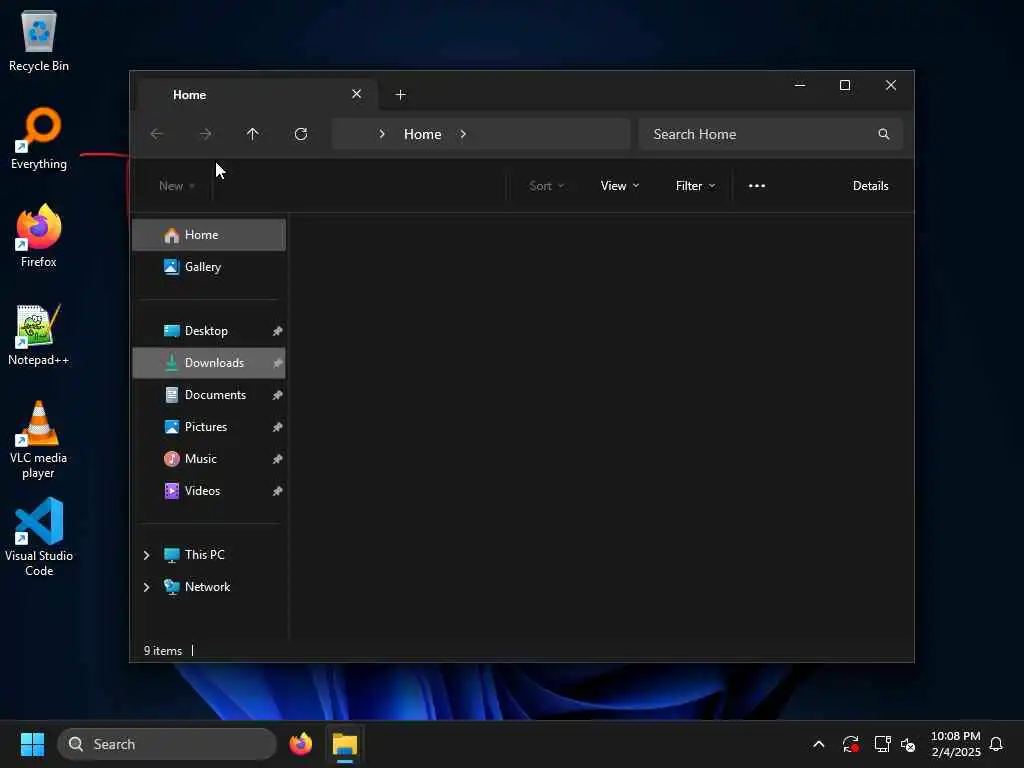Click Home in the address bar
Viewport: 1024px width, 768px height.
coord(423,134)
